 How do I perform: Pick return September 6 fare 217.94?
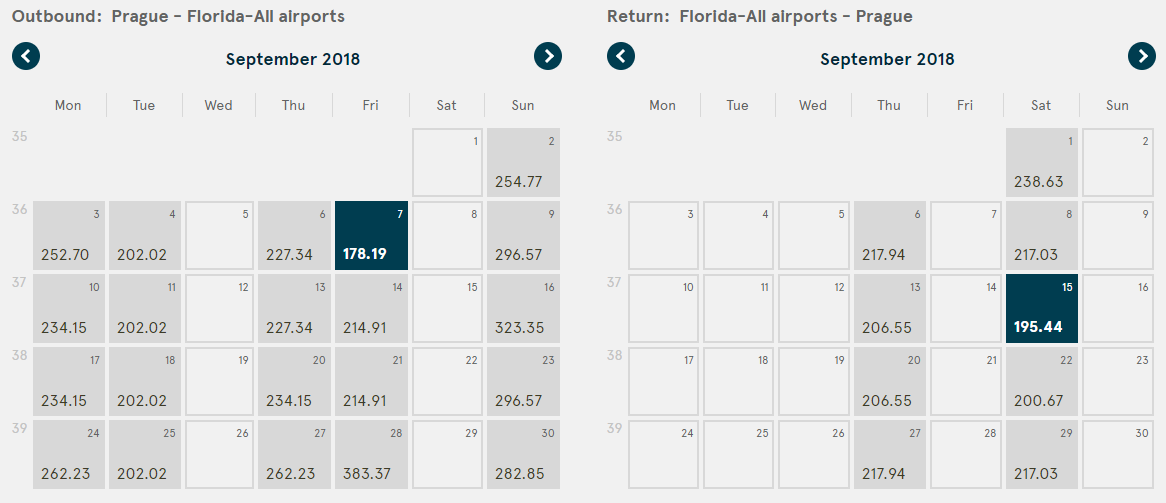[x=890, y=236]
